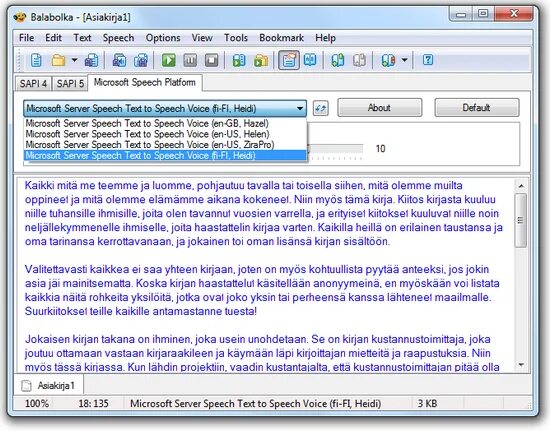Click the Balabolka app icon in title bar
Image resolution: width=550 pixels, height=431 pixels.
pyautogui.click(x=20, y=17)
